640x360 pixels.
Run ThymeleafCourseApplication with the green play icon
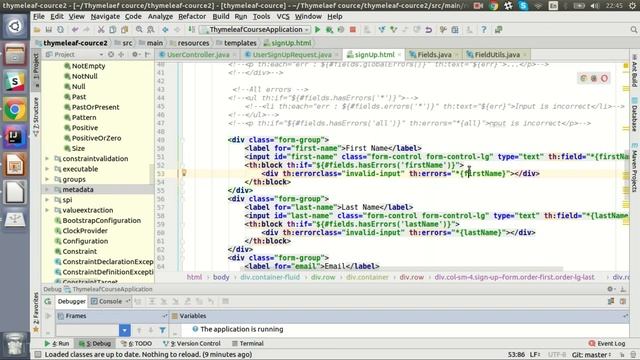pos(318,30)
